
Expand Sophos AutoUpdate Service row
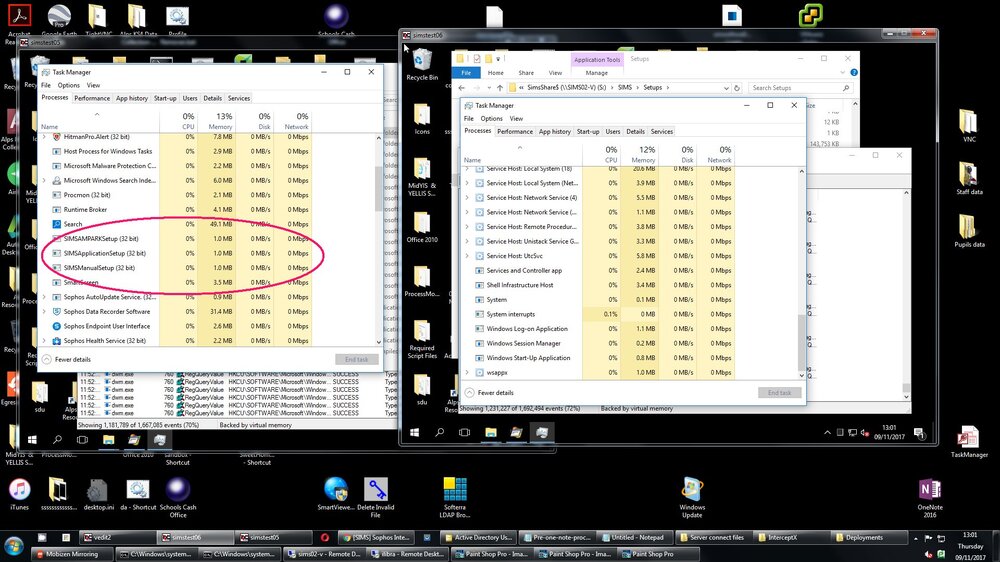click(x=44, y=297)
